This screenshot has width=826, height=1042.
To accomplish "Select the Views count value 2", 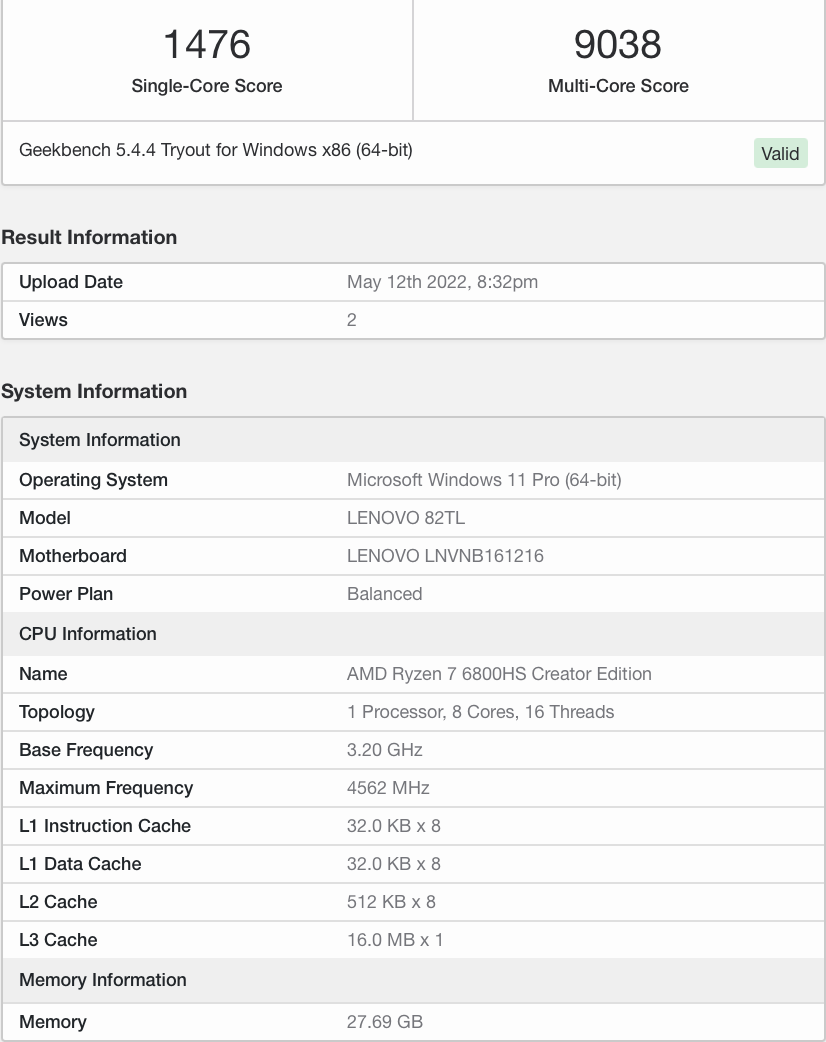I will [352, 320].
